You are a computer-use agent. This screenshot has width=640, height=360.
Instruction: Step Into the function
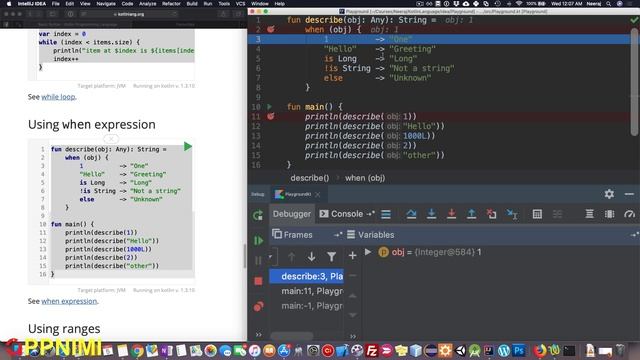[431, 214]
